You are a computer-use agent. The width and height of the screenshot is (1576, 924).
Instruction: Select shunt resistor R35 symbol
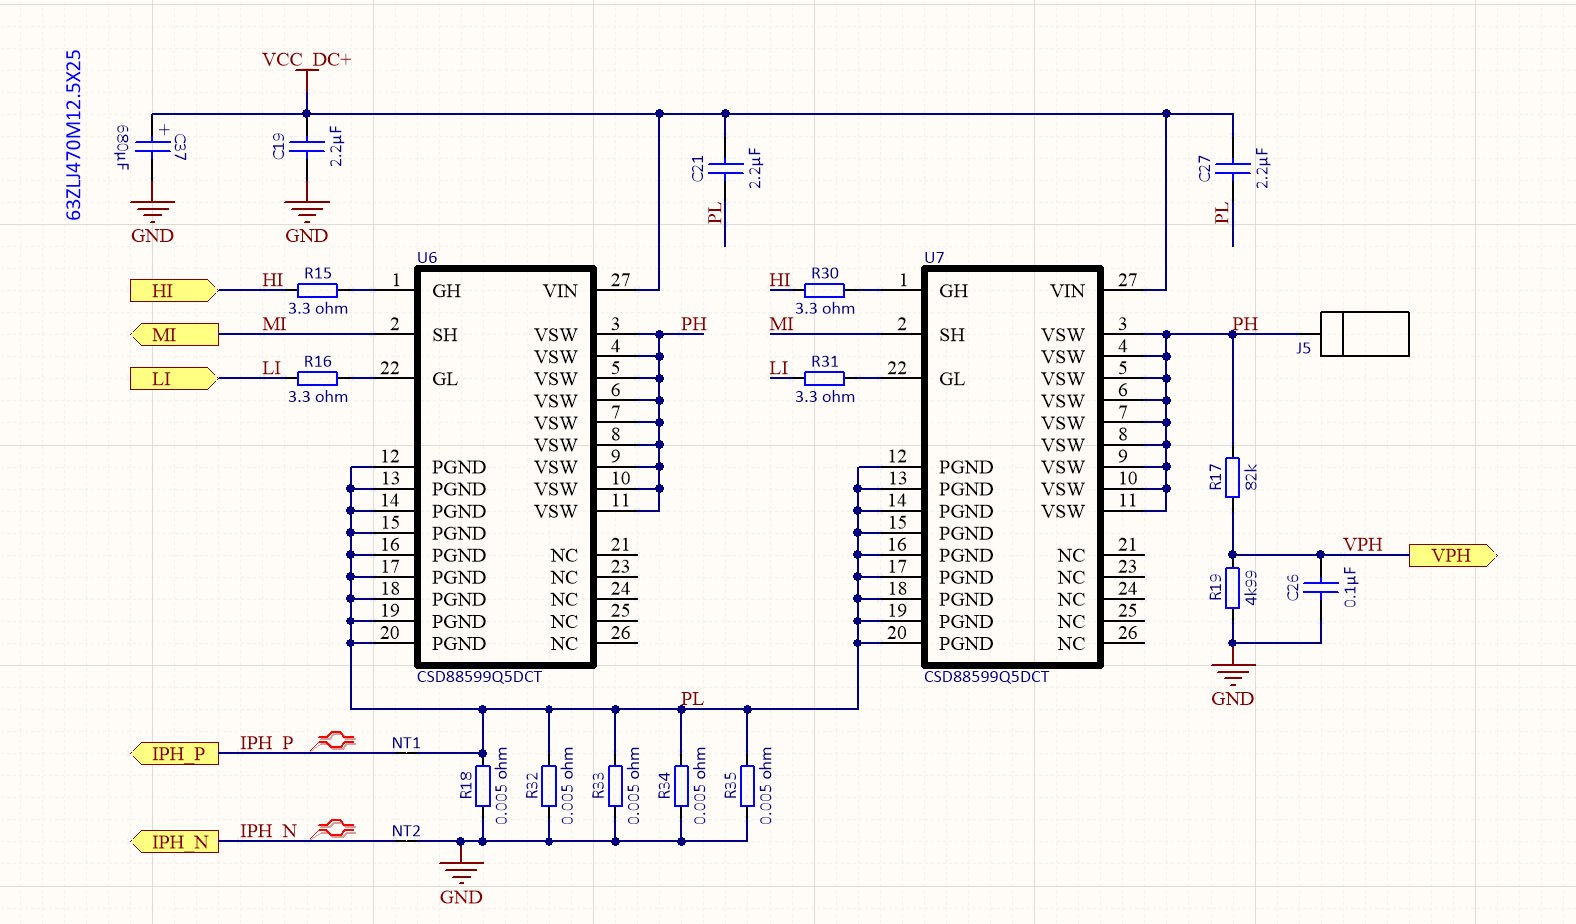(x=747, y=786)
